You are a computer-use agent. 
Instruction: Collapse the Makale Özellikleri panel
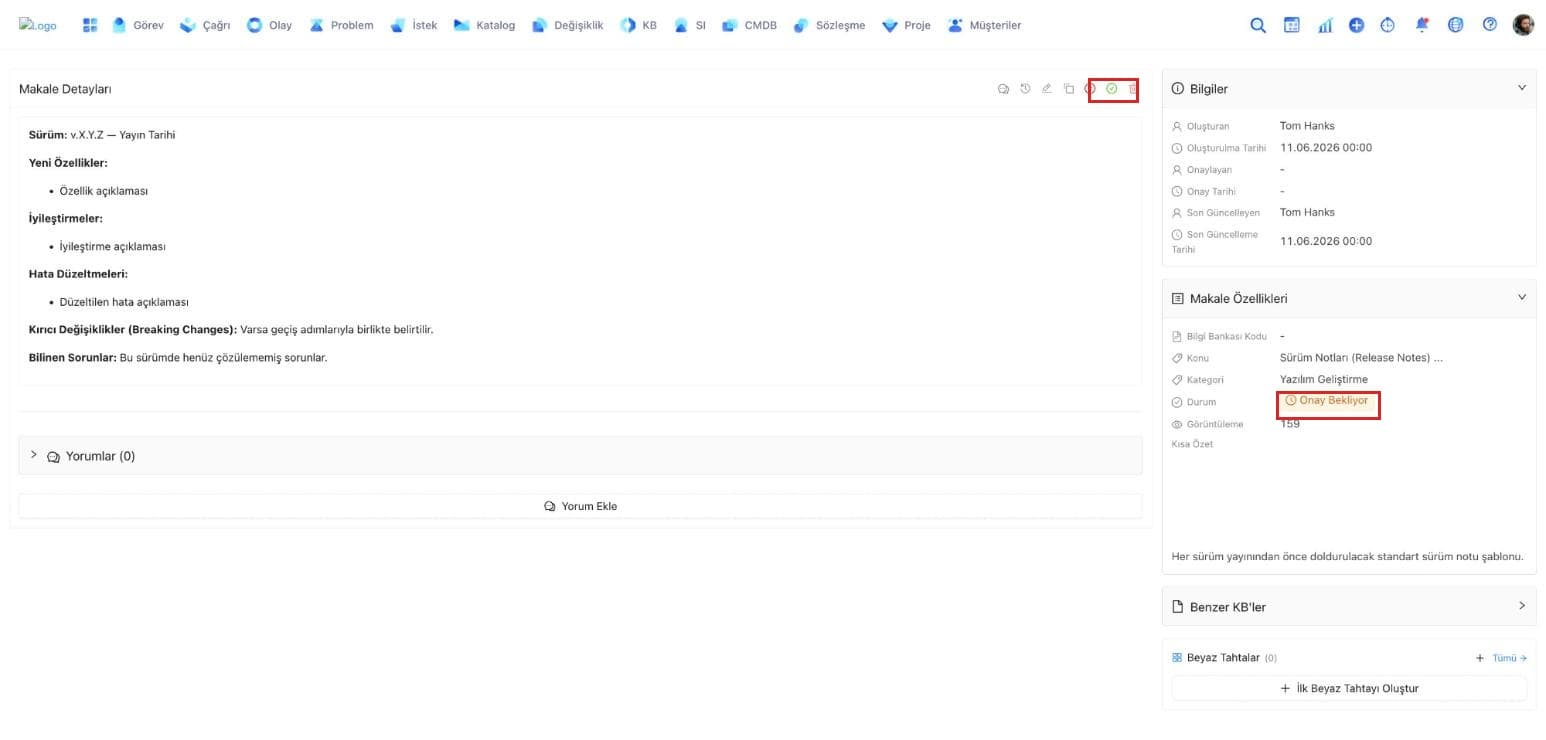[x=1522, y=297]
